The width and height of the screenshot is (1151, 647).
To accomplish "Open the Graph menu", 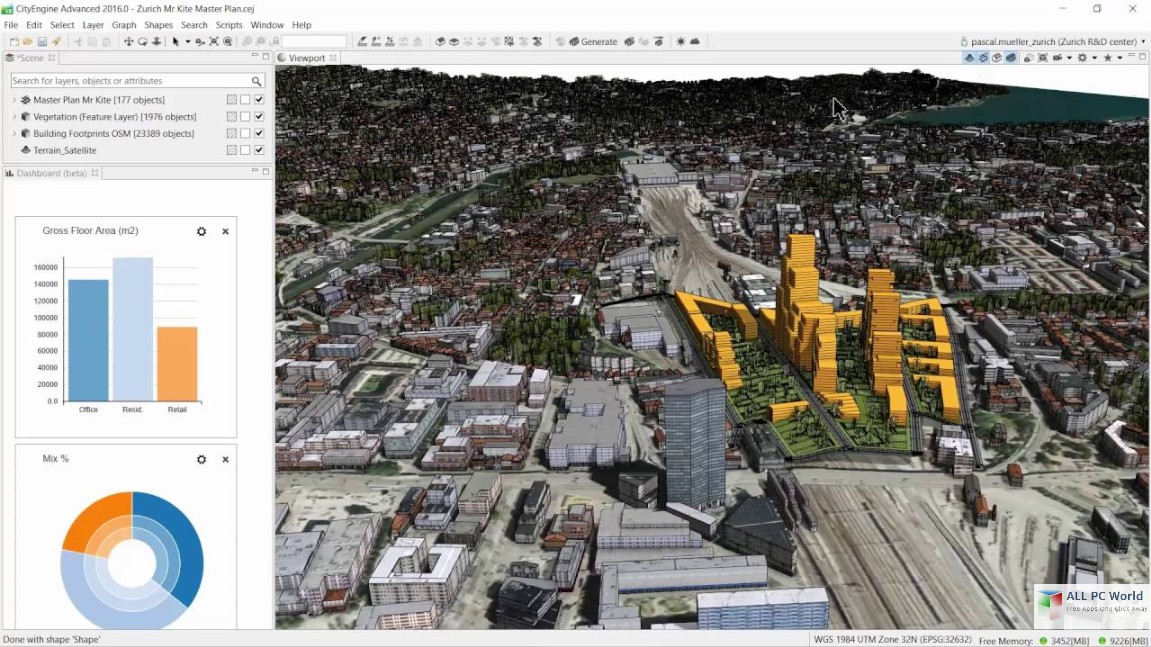I will point(124,25).
